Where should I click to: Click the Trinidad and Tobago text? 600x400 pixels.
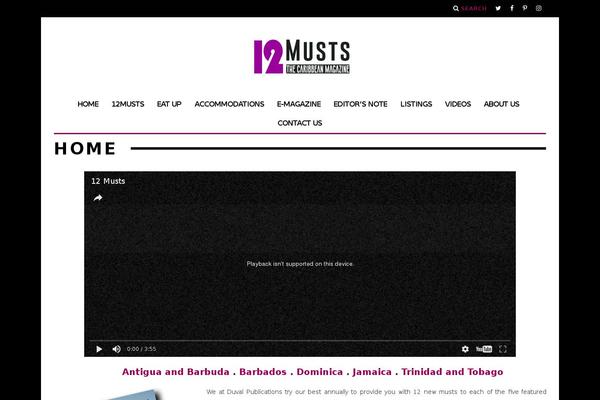point(452,372)
